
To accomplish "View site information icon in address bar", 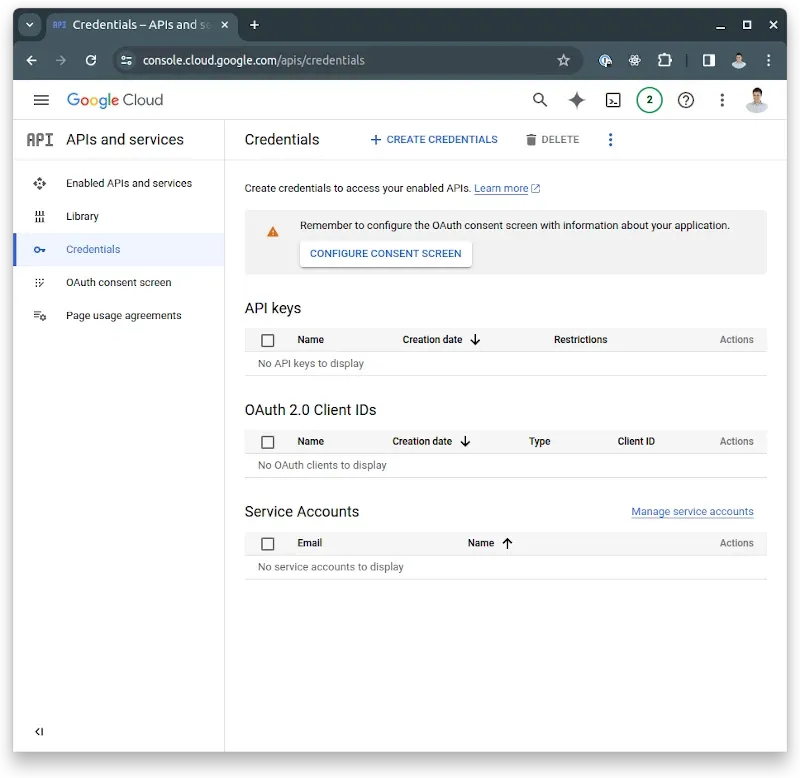I will [127, 60].
